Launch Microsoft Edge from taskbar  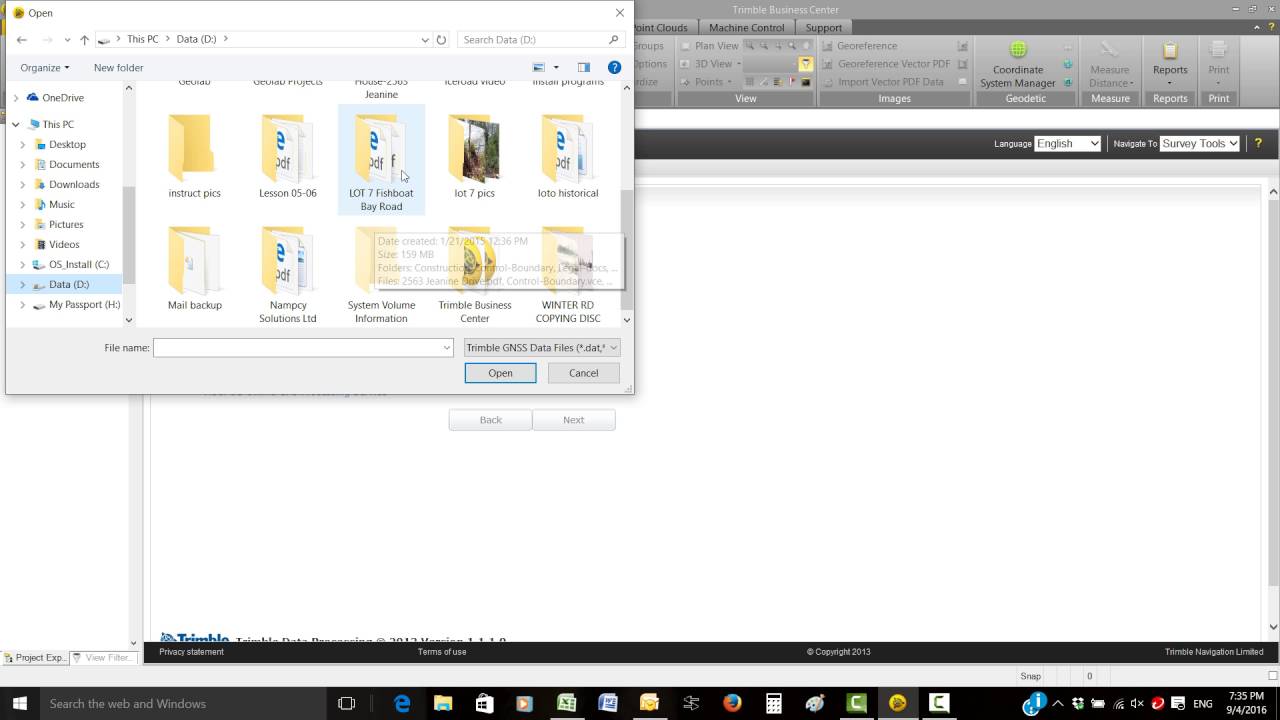click(x=402, y=703)
